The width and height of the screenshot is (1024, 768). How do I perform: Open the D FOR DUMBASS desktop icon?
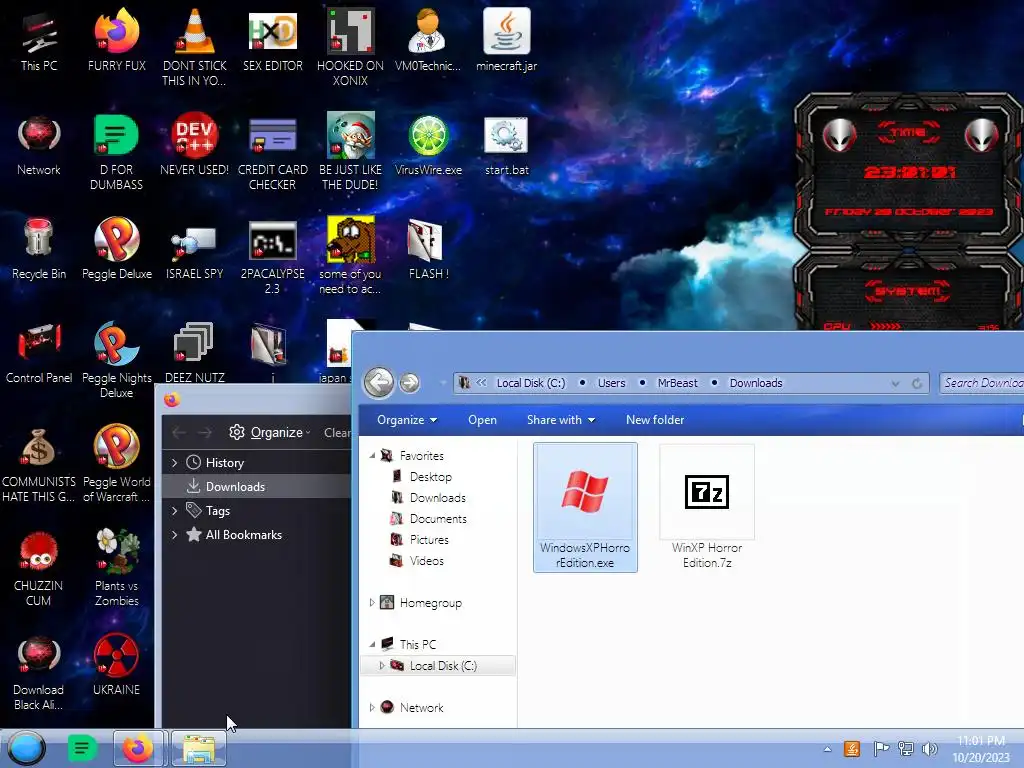click(116, 152)
